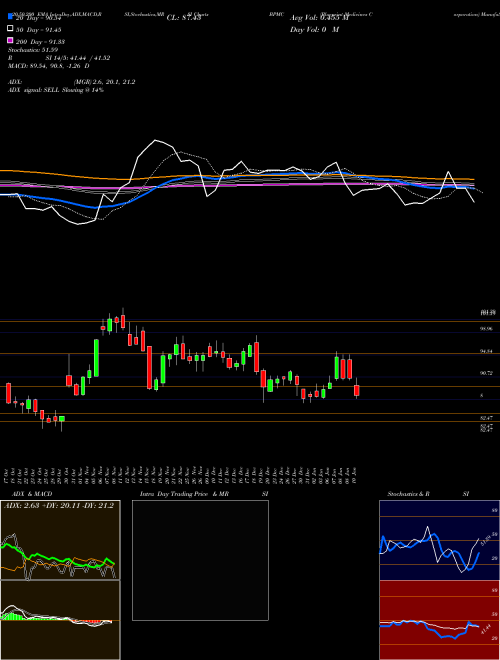Click the rotated 41.44 label in RSI panel
This screenshot has height=660, width=500.
coord(486,630)
